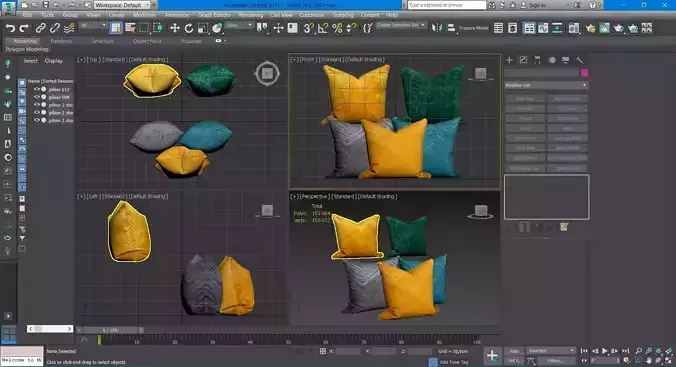The width and height of the screenshot is (676, 367).
Task: Select the Move tool
Action: pos(174,28)
